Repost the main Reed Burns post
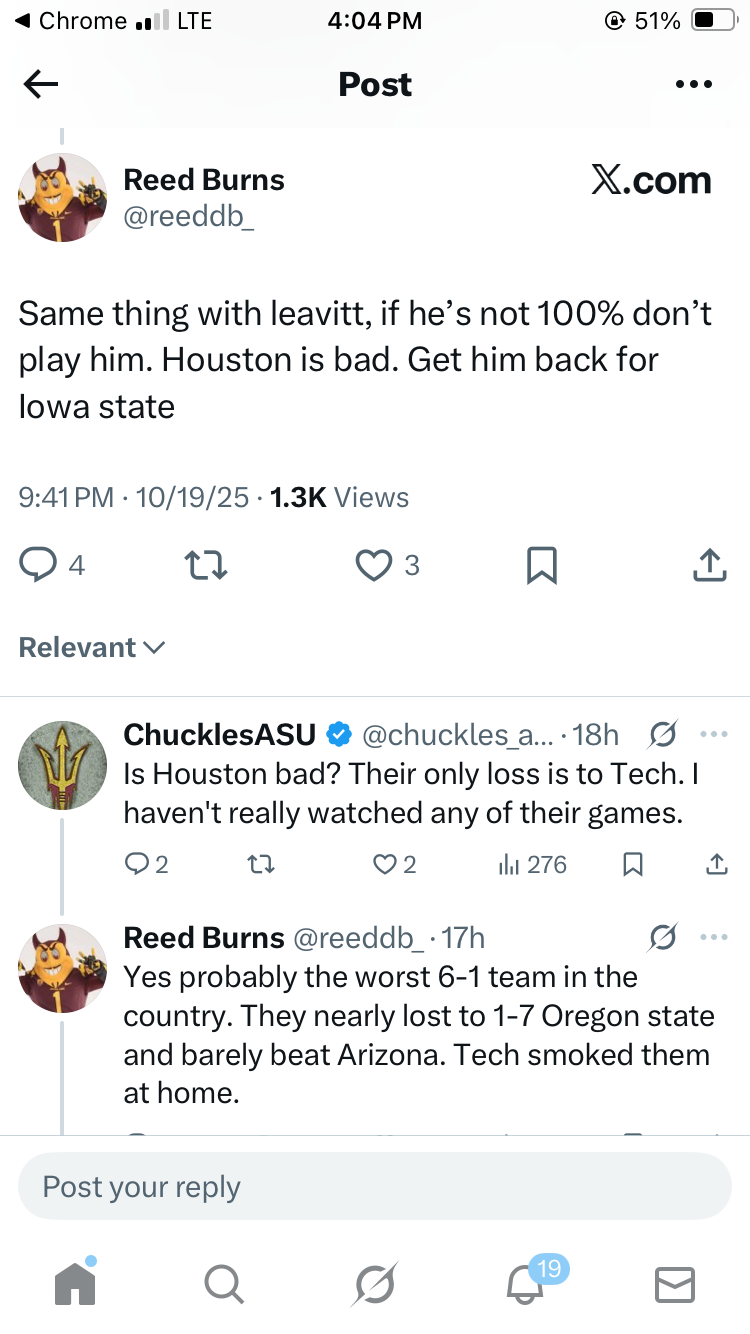This screenshot has width=750, height=1334. pyautogui.click(x=208, y=566)
